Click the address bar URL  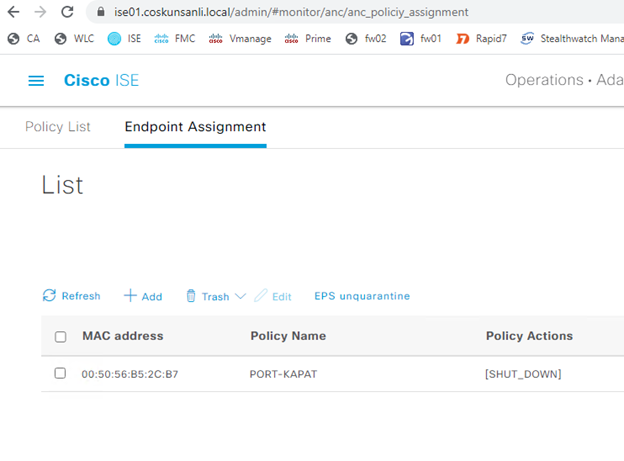click(x=291, y=12)
